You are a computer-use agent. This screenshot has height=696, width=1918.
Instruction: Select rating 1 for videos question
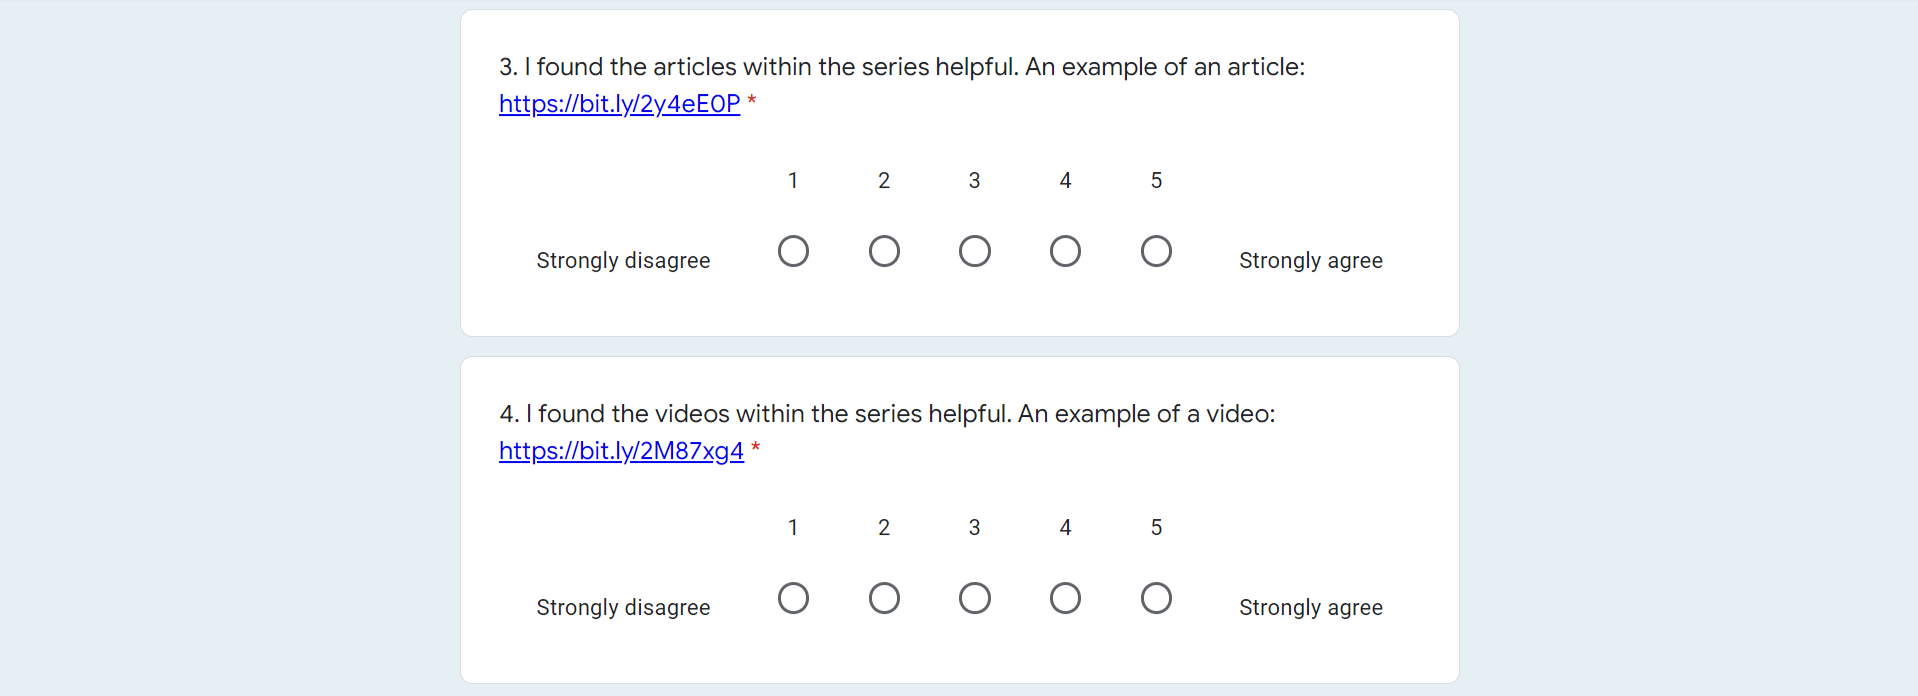(793, 598)
